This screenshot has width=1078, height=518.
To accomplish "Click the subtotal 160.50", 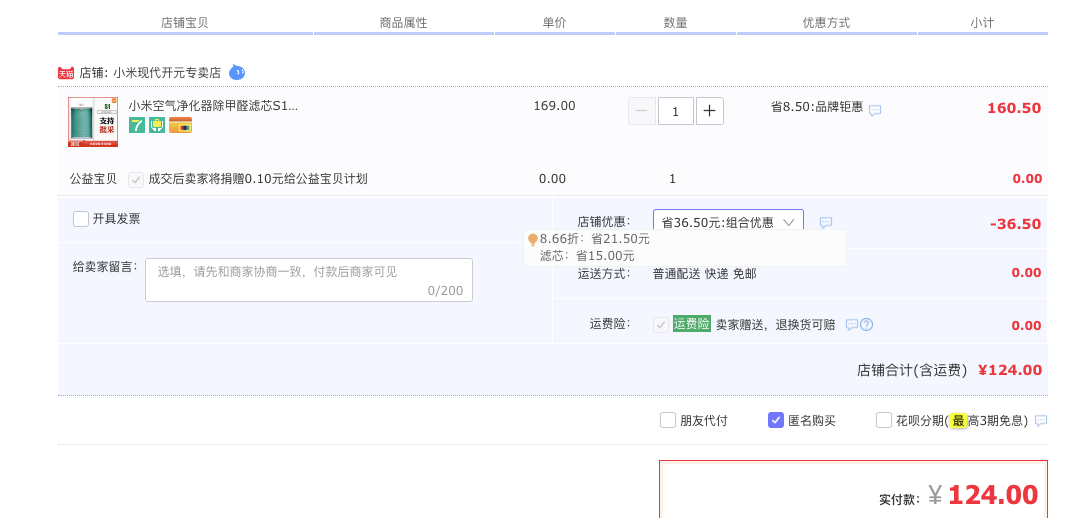I will [1014, 108].
